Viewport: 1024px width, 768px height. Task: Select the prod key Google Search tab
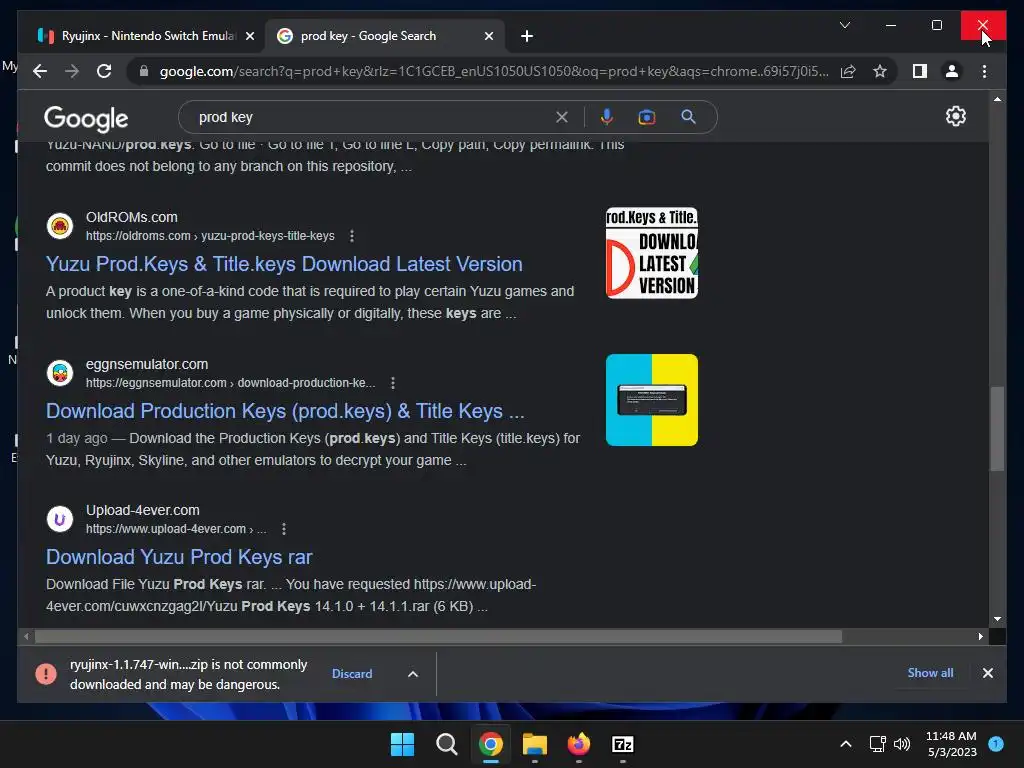(x=385, y=36)
